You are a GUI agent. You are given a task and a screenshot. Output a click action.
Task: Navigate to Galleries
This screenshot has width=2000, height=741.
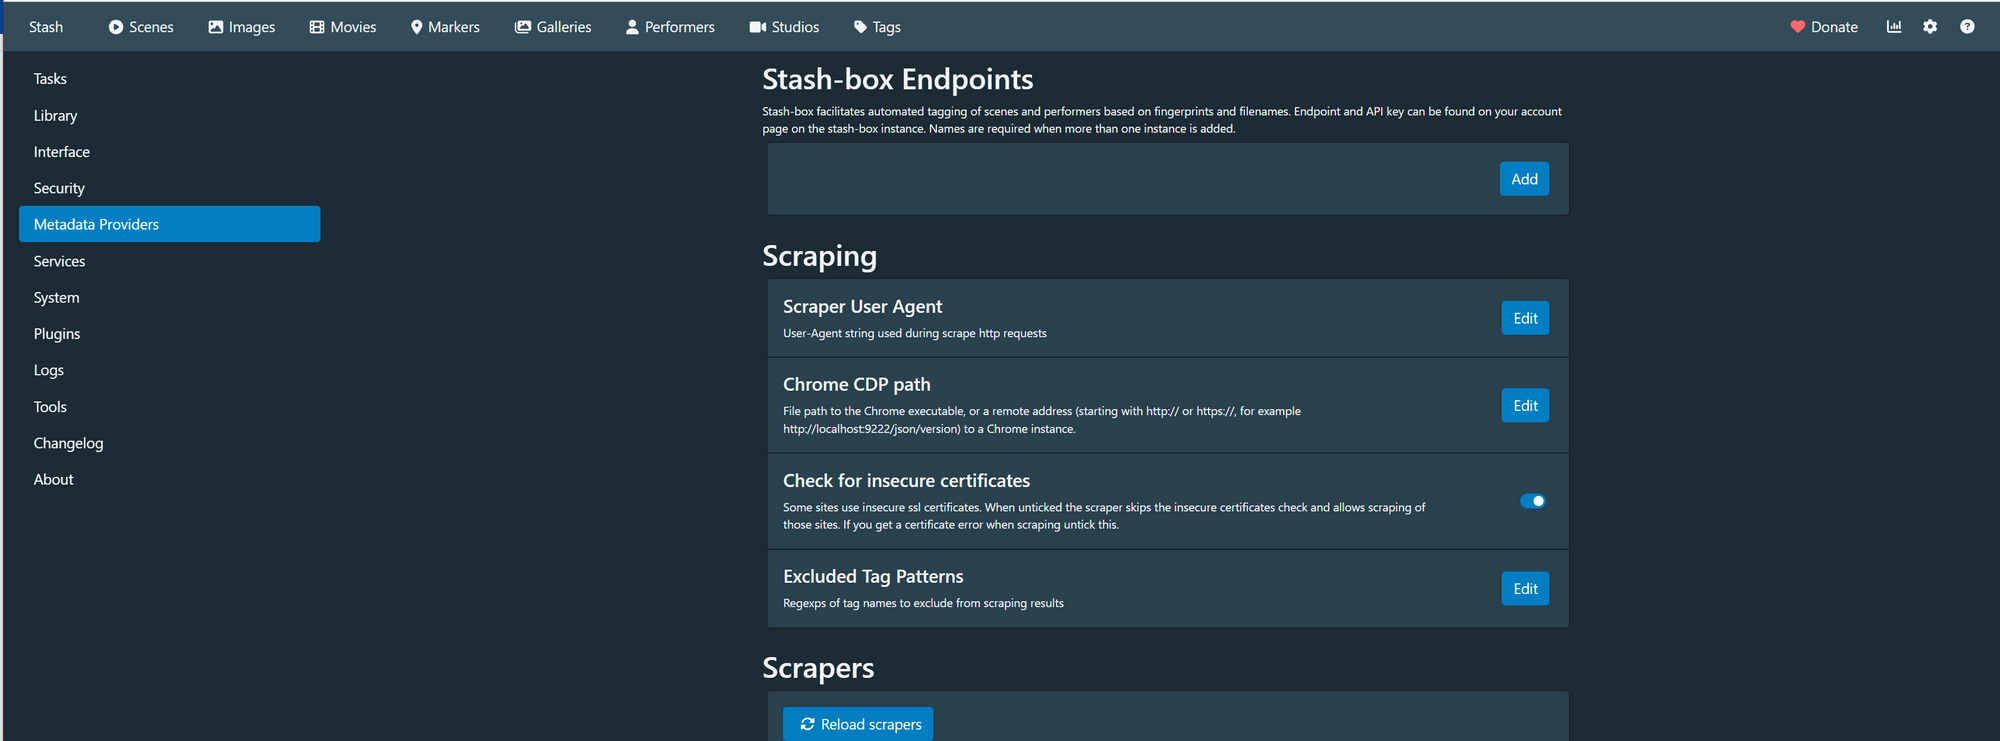point(553,27)
